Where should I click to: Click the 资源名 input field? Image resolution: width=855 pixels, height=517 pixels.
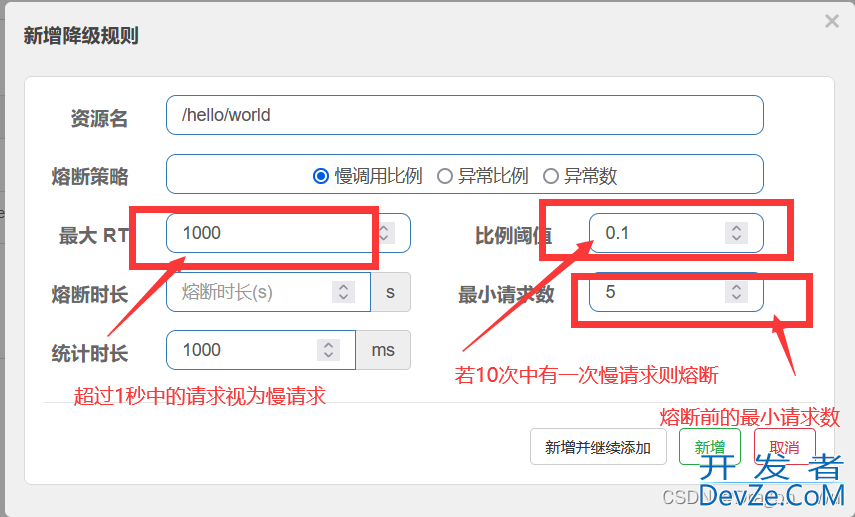[x=465, y=115]
